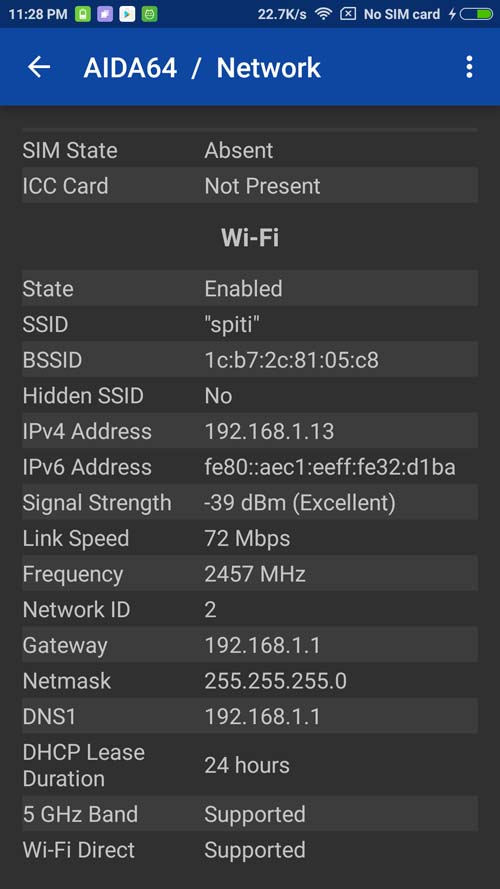This screenshot has width=500, height=889.
Task: Tap the back arrow in header
Action: [39, 67]
